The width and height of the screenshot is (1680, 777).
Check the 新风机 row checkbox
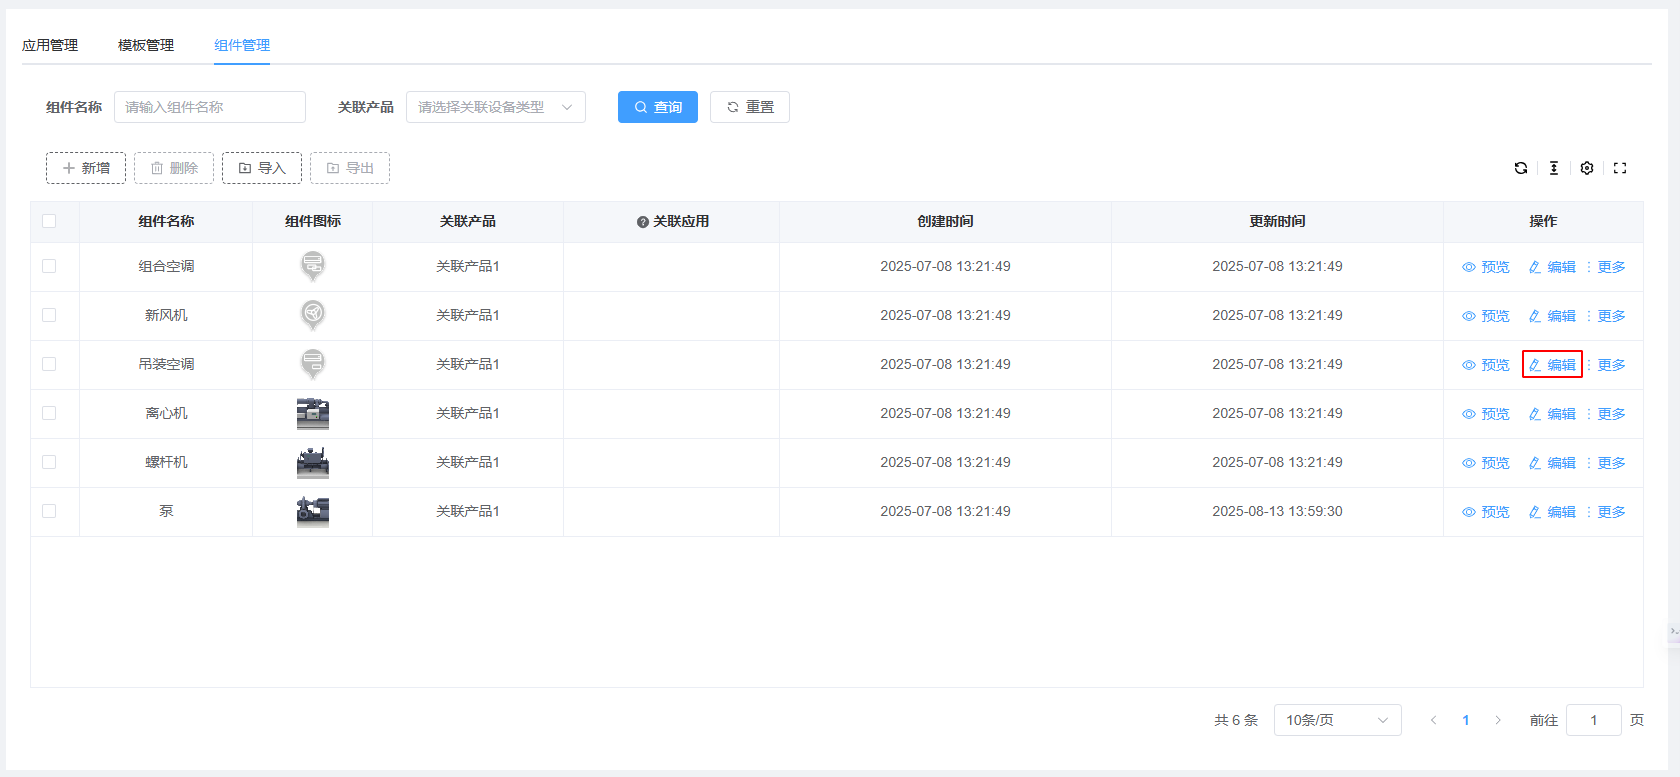[x=49, y=315]
